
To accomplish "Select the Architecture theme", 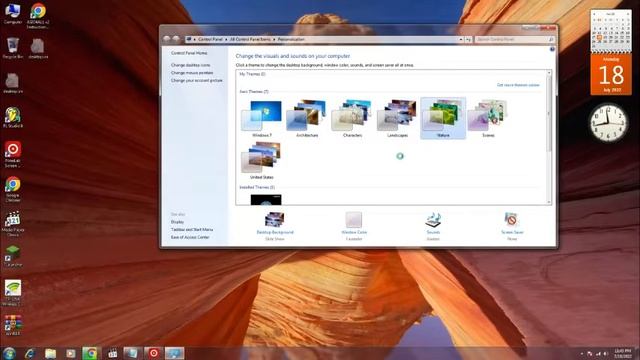I will (307, 118).
